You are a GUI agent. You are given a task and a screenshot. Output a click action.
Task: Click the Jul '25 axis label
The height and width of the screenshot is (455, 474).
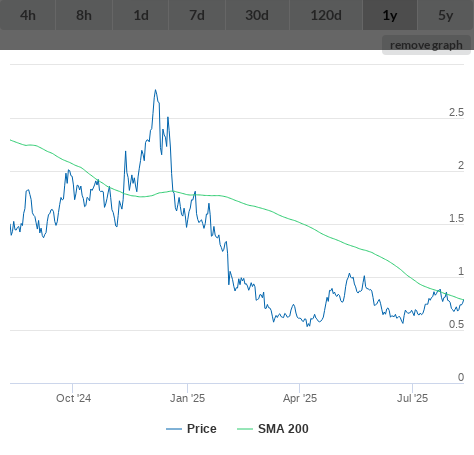click(x=412, y=398)
